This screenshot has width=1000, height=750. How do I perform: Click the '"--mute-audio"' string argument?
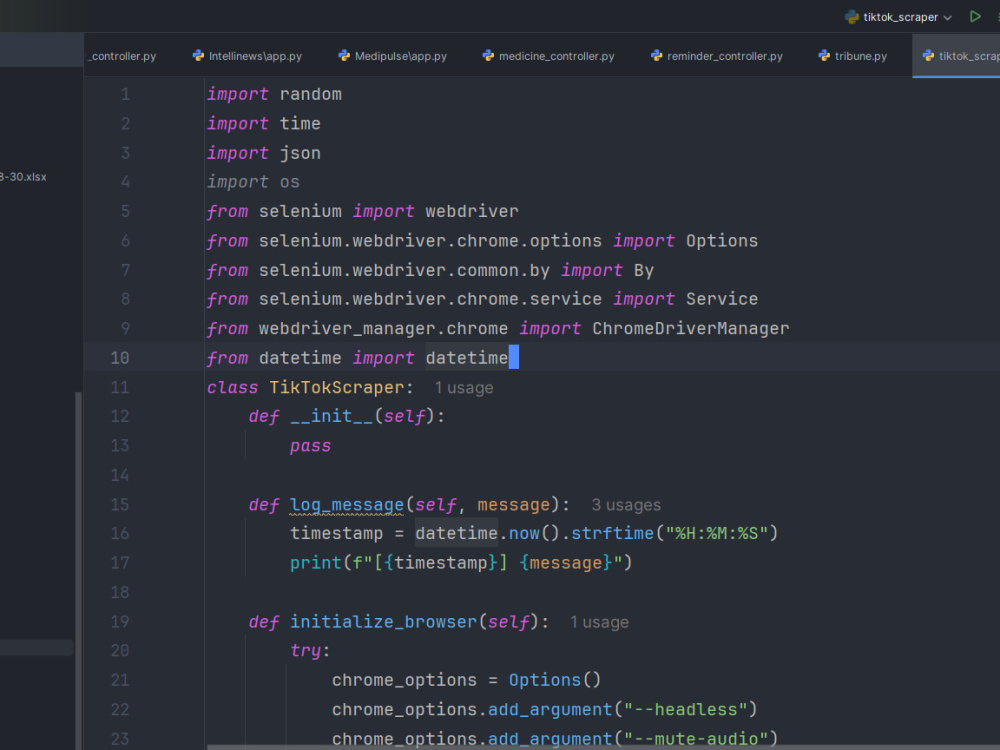click(695, 739)
